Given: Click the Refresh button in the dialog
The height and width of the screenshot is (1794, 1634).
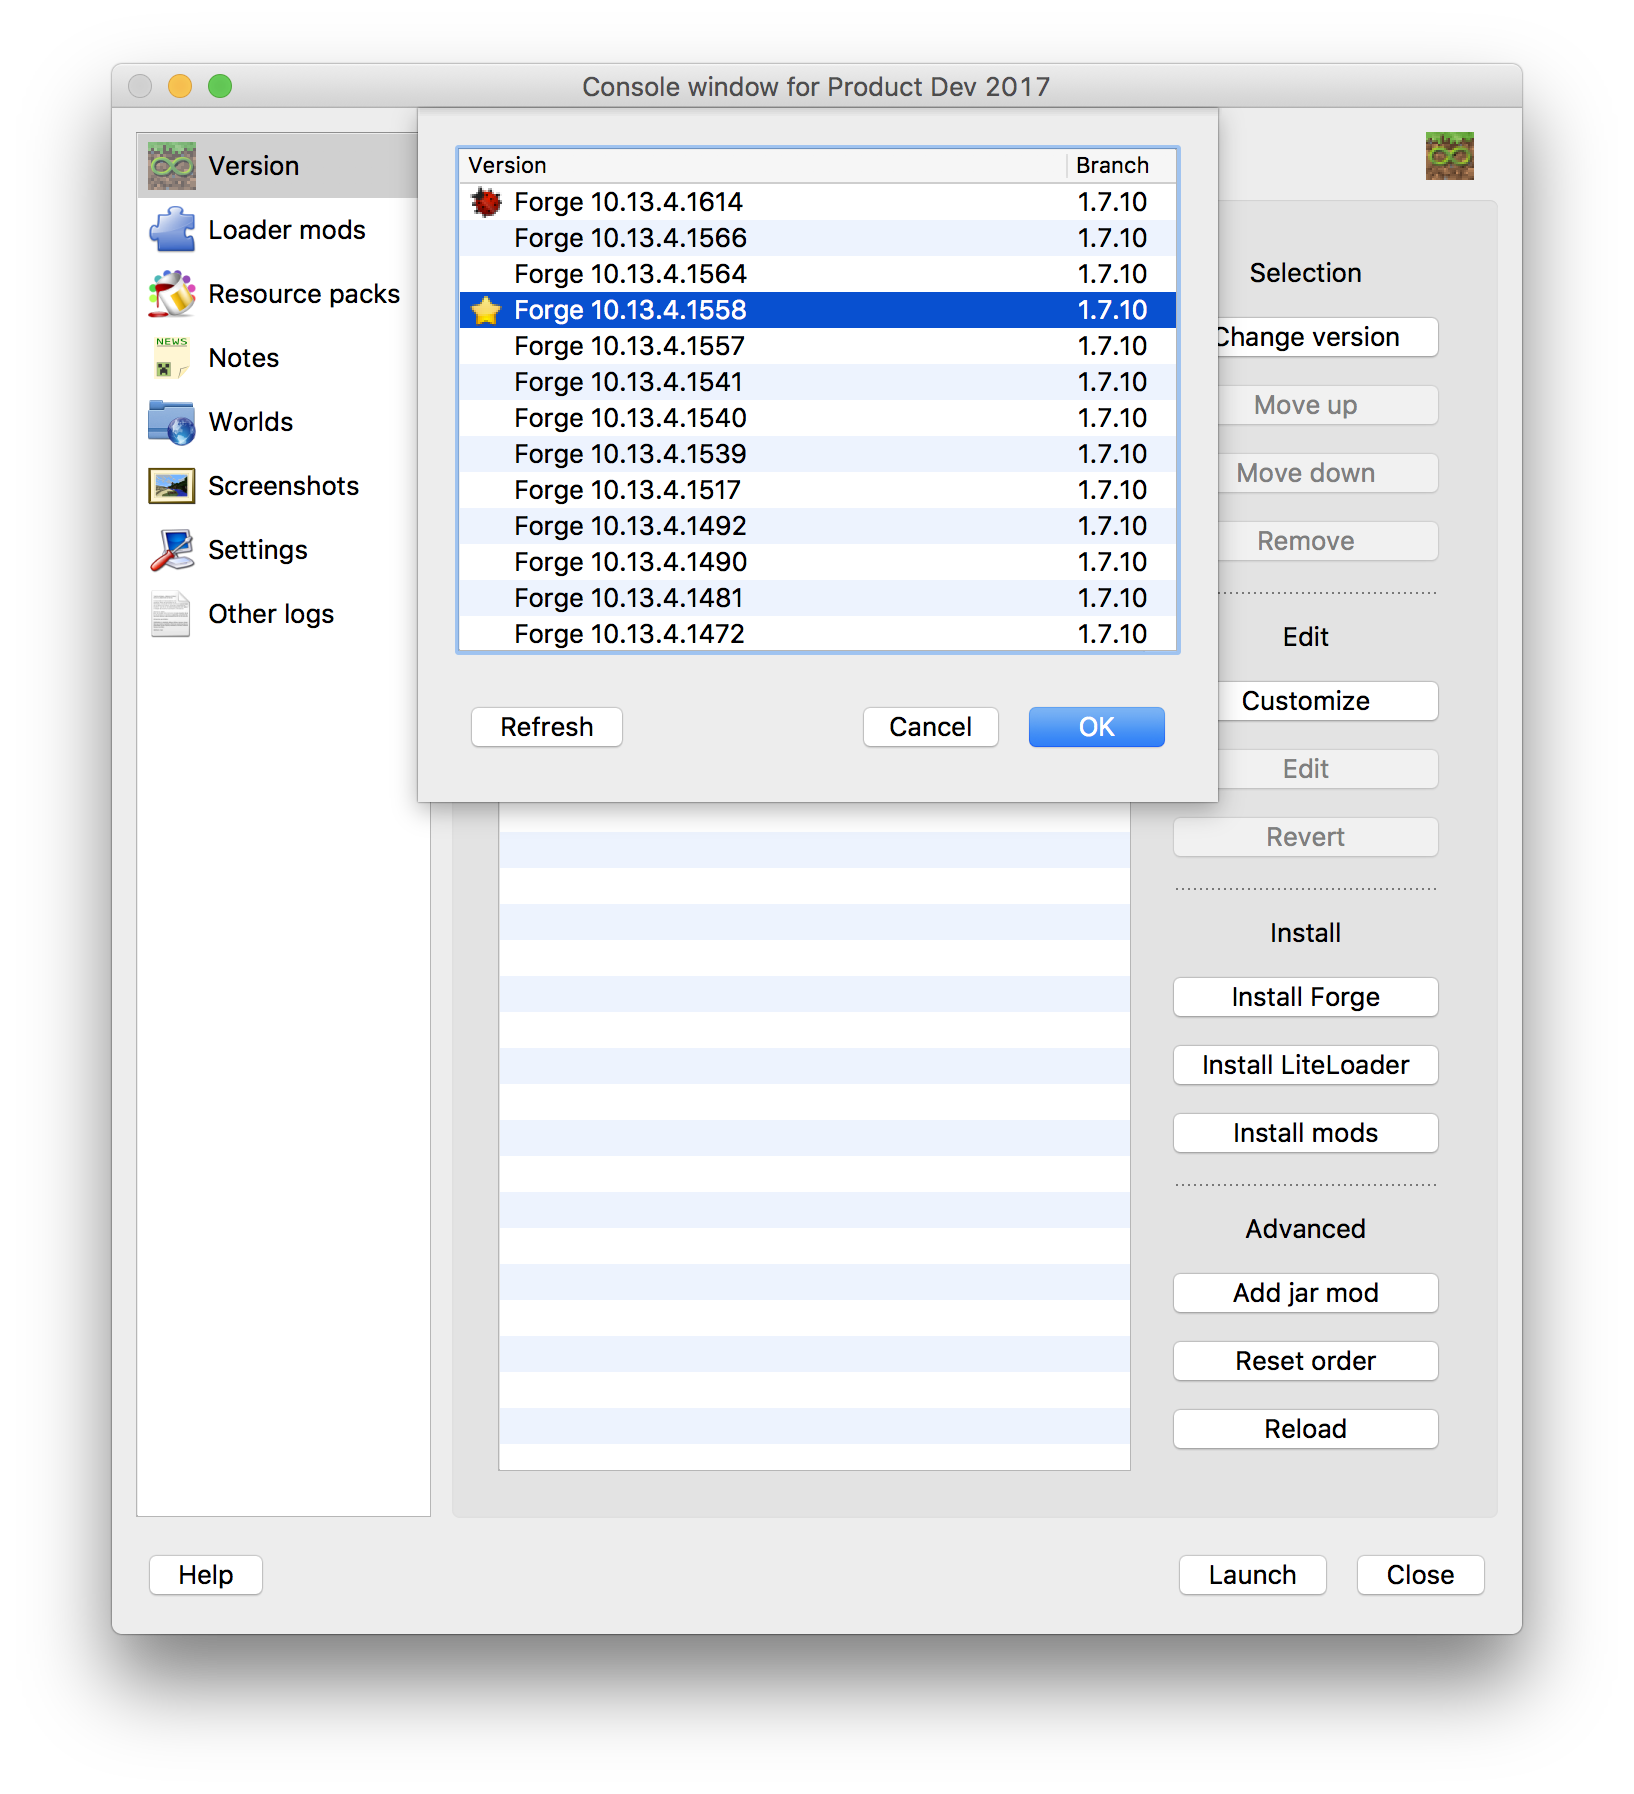Looking at the screenshot, I should (547, 727).
